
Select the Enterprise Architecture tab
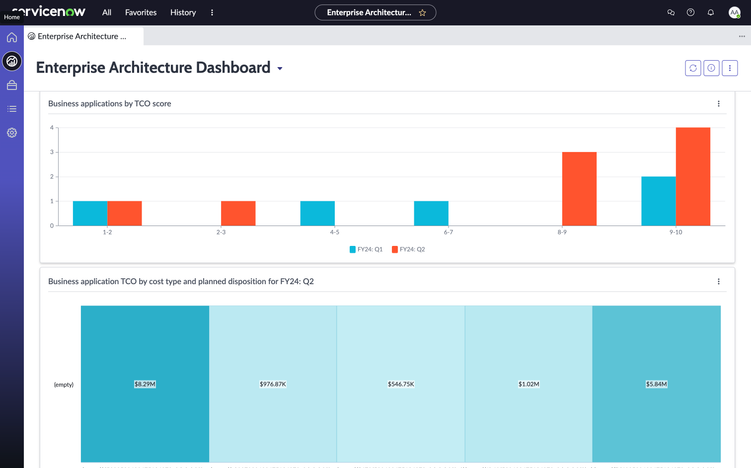pyautogui.click(x=84, y=36)
